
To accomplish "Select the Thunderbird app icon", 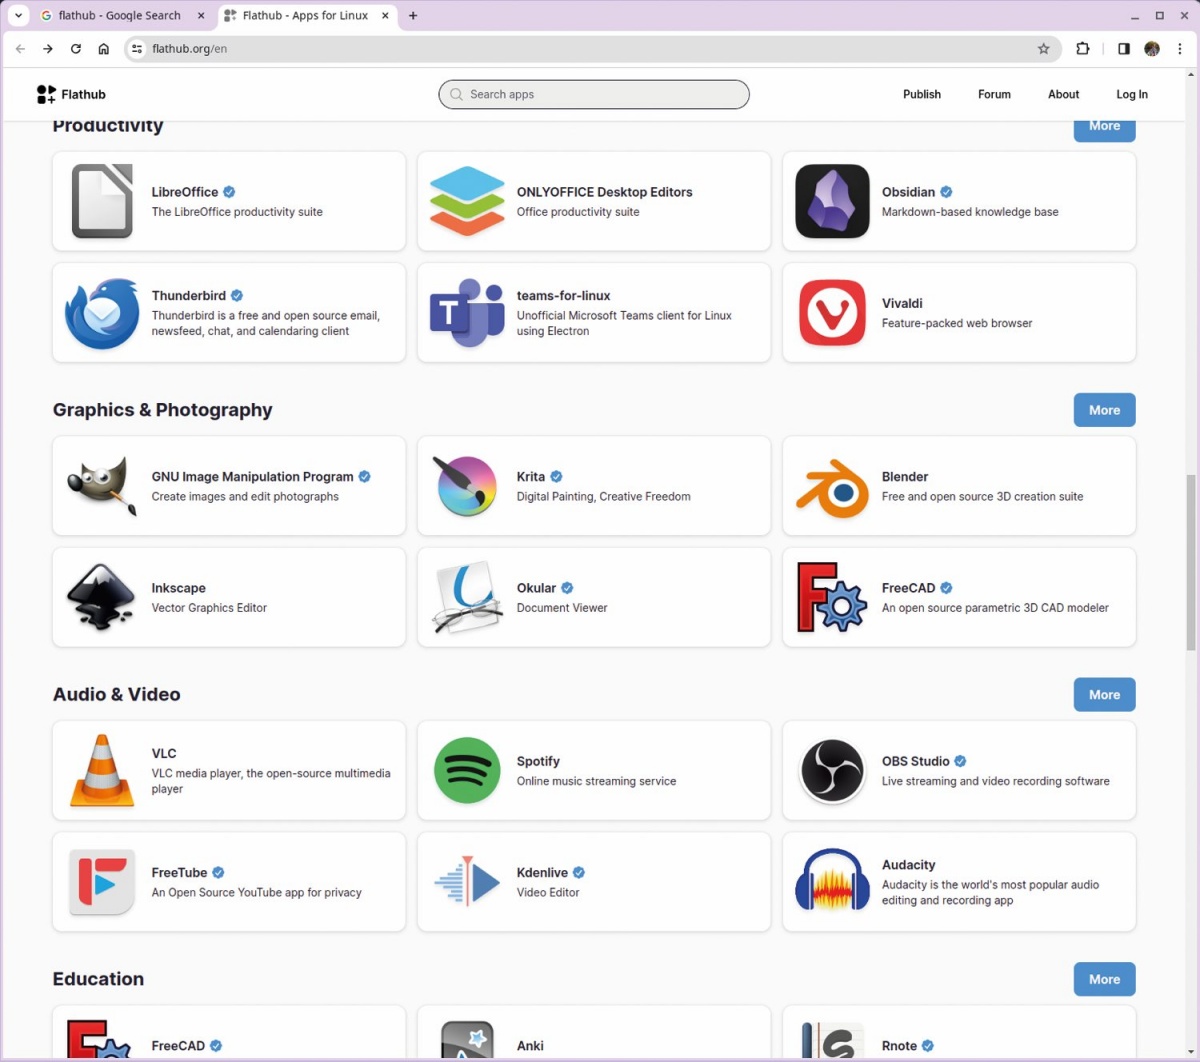I will [102, 313].
